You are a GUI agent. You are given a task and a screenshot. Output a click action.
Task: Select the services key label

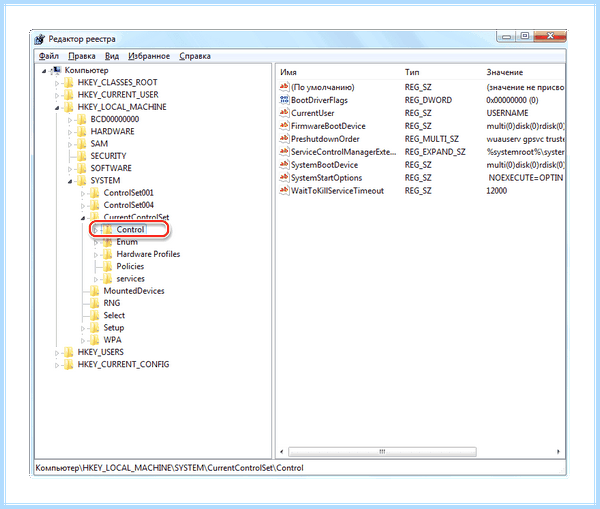tap(130, 279)
